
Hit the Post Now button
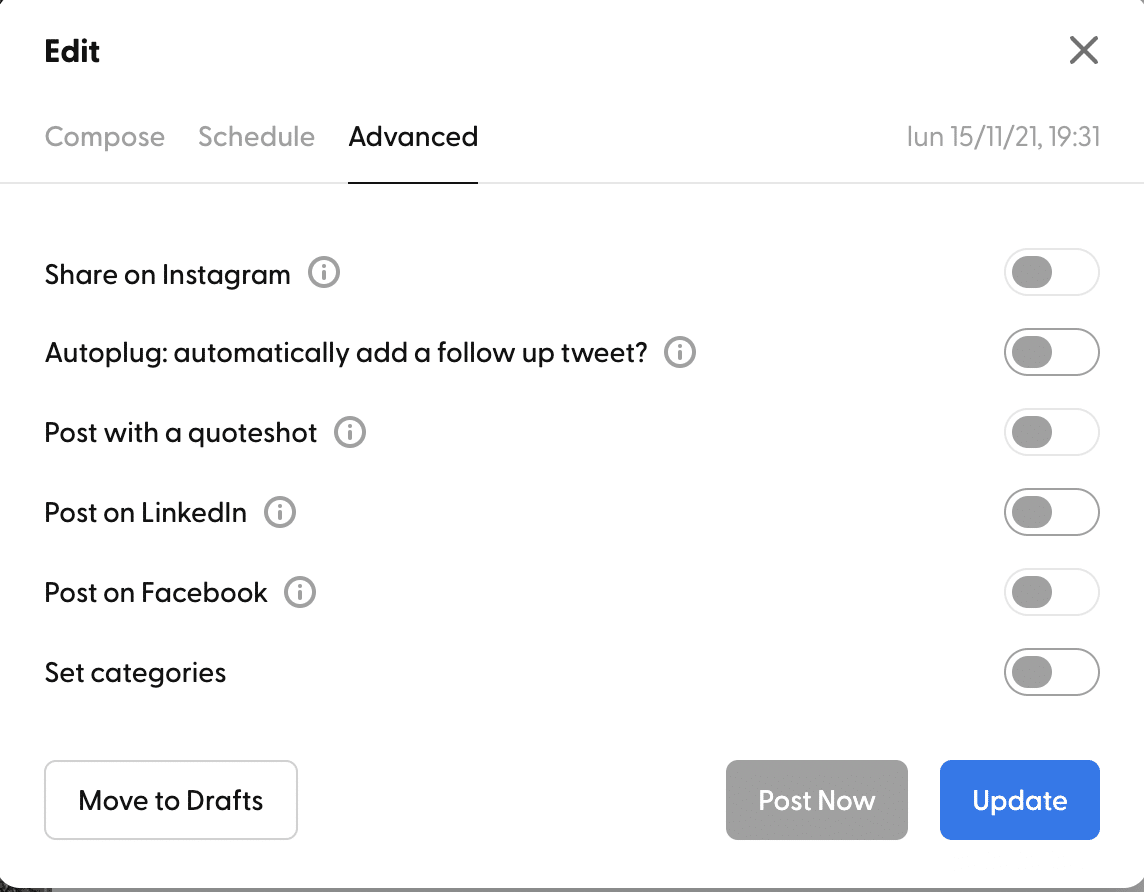816,800
